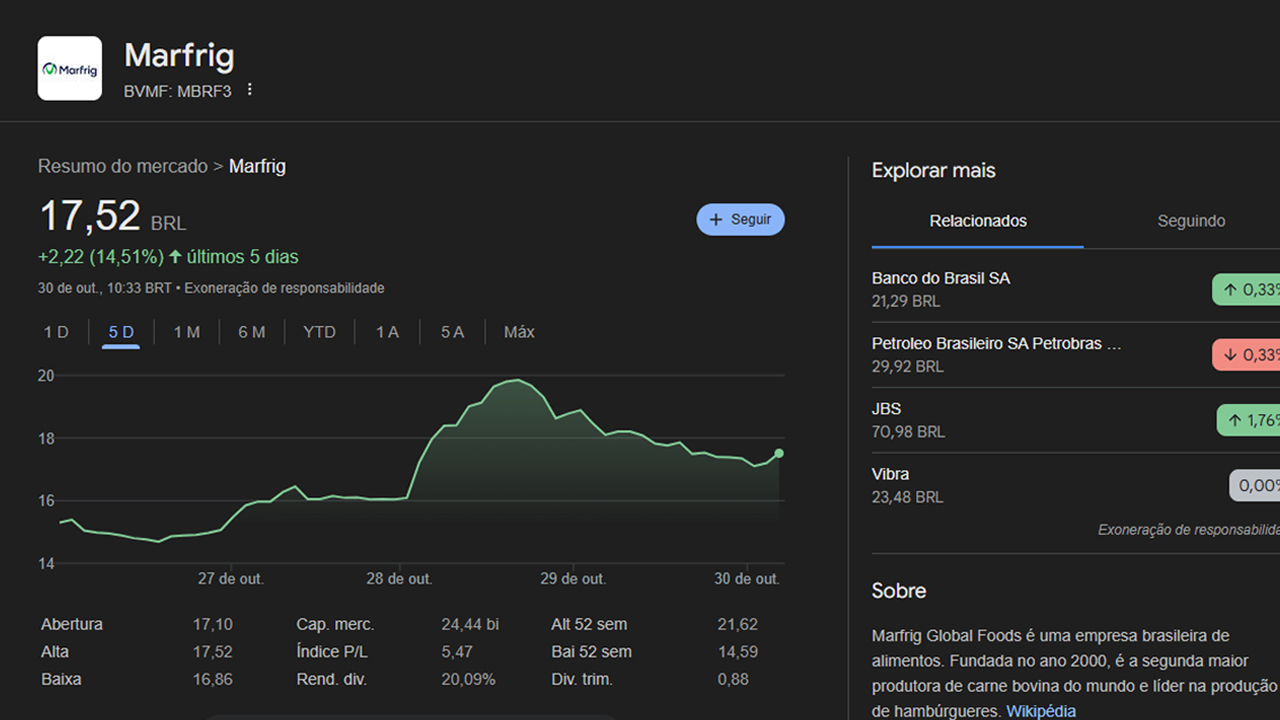
Task: Show year-to-date YTD chart
Action: coord(319,332)
